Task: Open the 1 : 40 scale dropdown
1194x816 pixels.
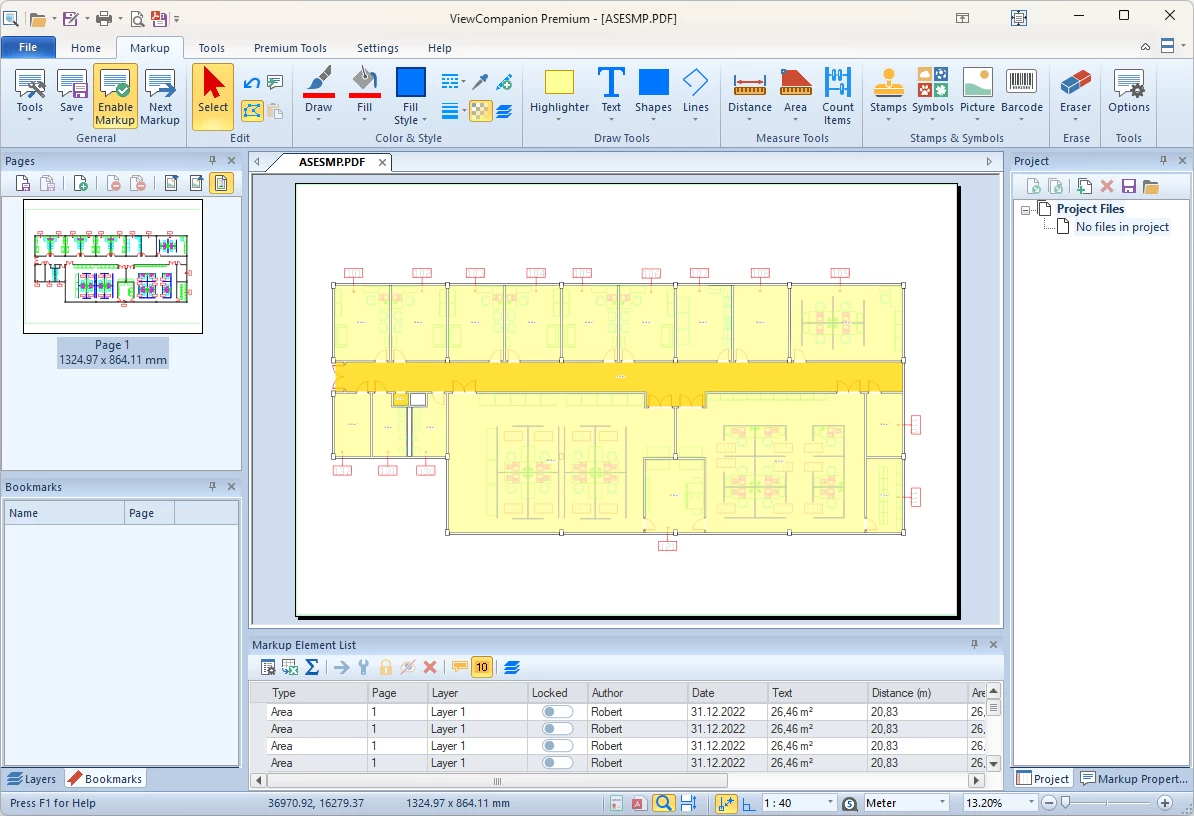Action: [x=830, y=802]
